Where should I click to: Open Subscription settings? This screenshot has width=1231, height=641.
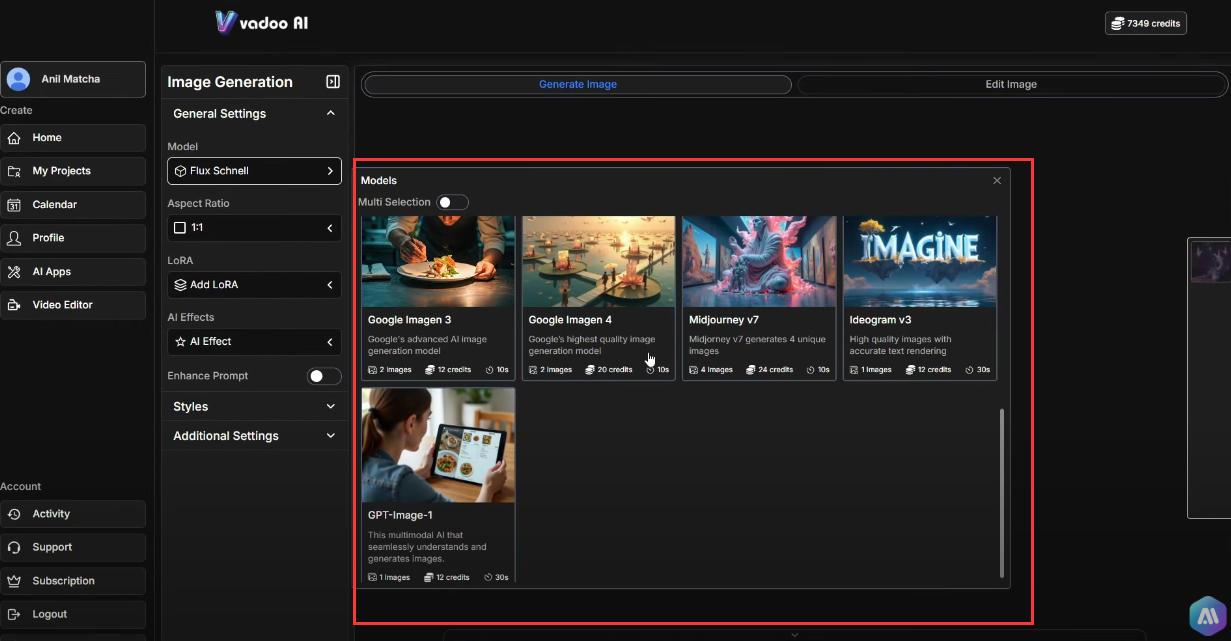[x=73, y=581]
